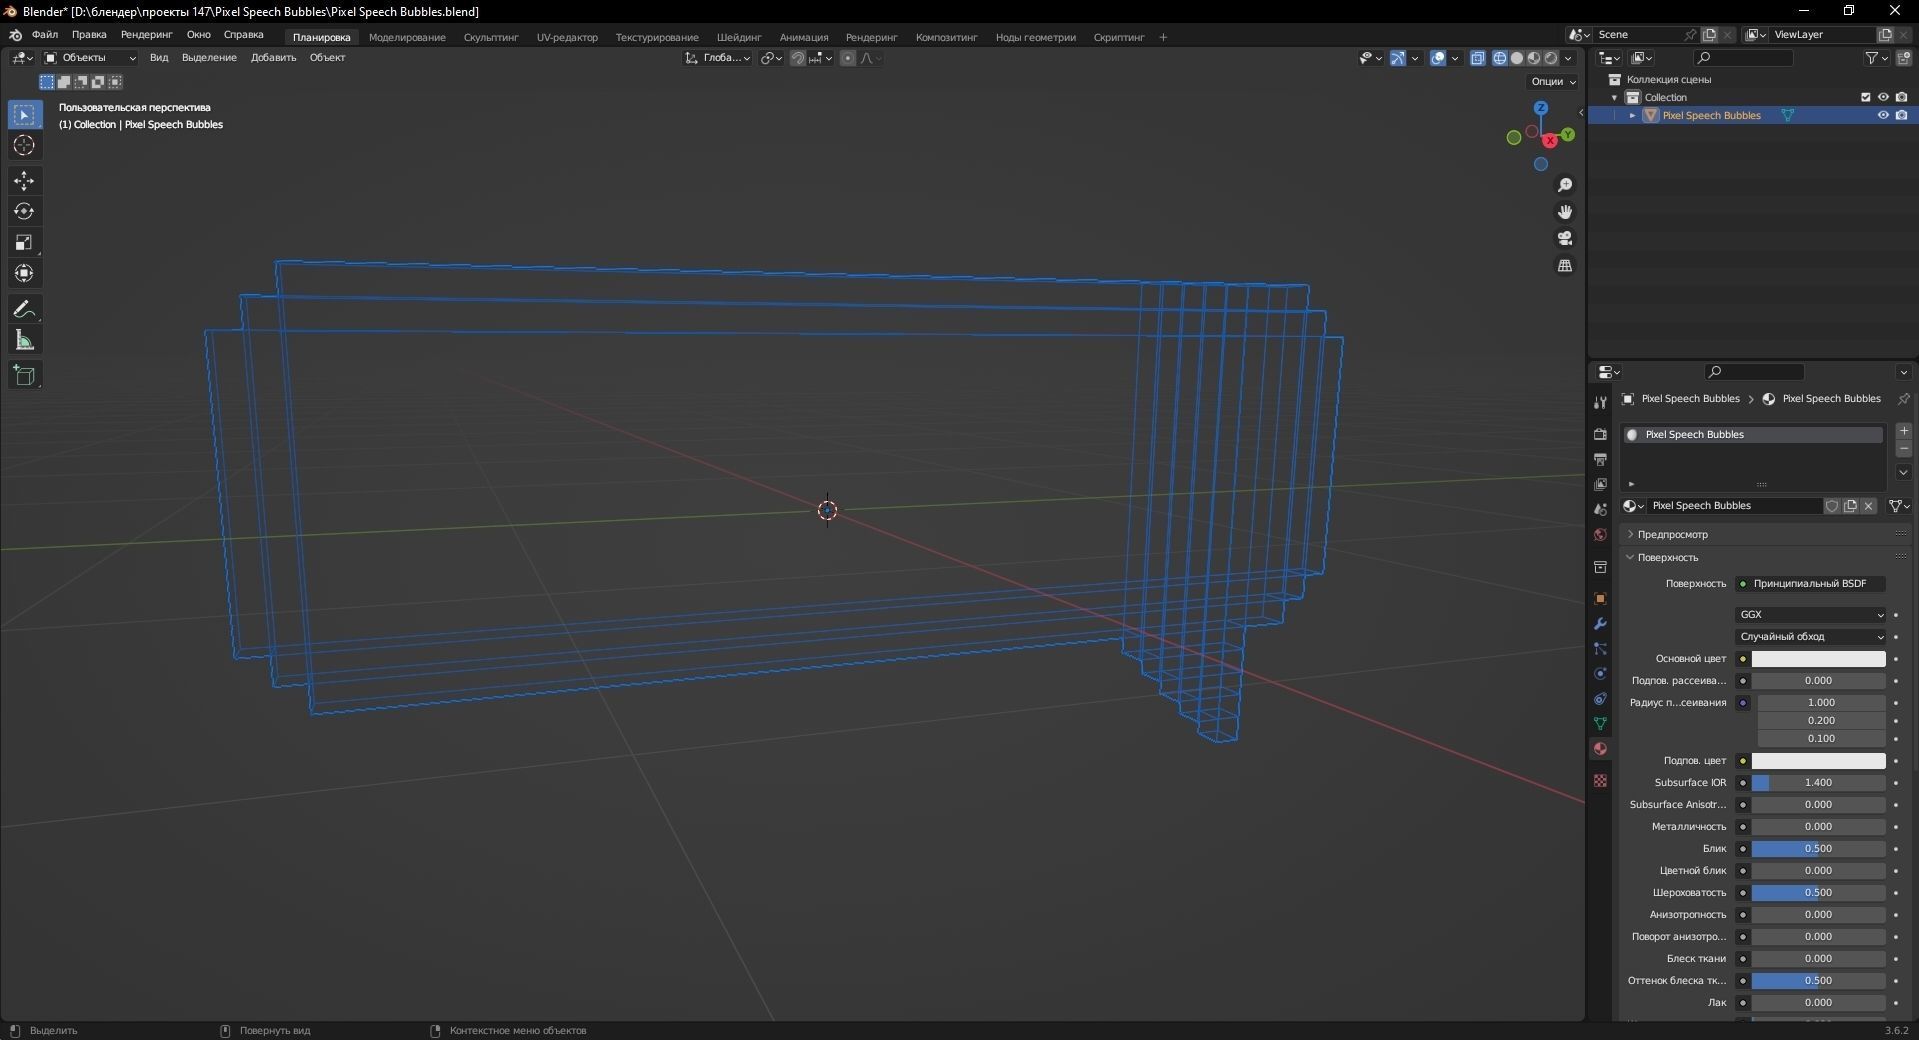Open the Основной цвет color swatch

(1818, 659)
